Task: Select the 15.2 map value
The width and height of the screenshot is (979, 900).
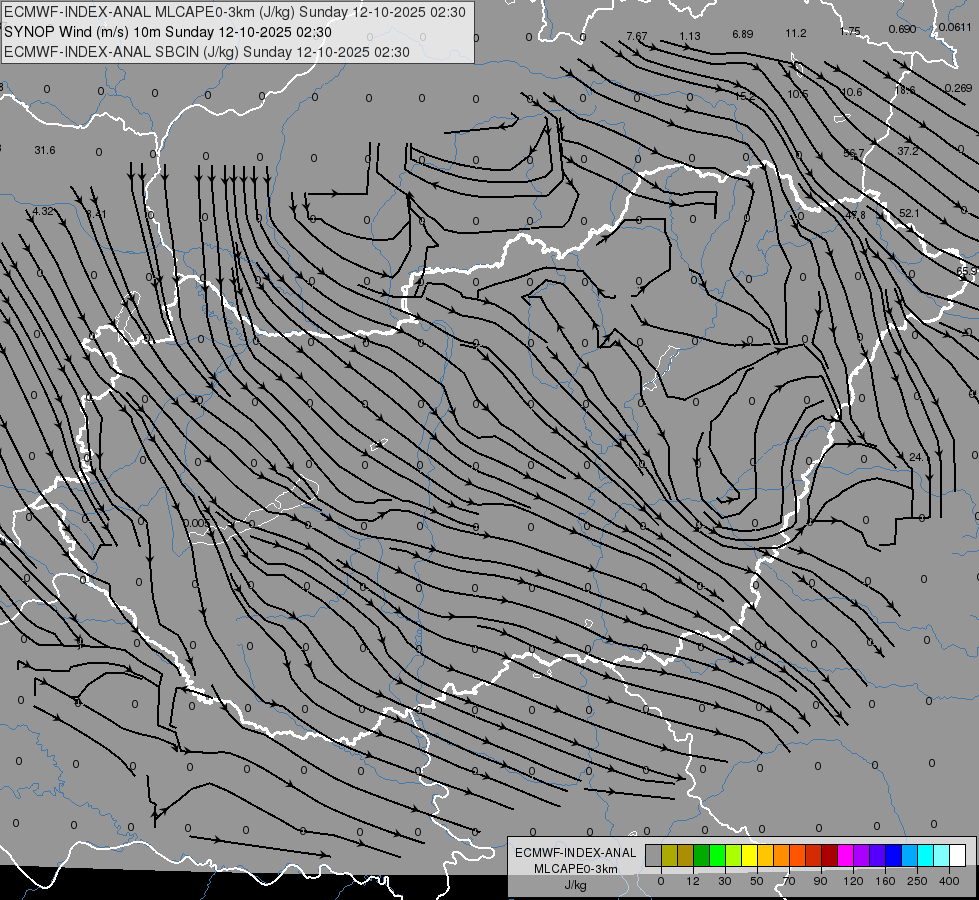Action: point(744,97)
